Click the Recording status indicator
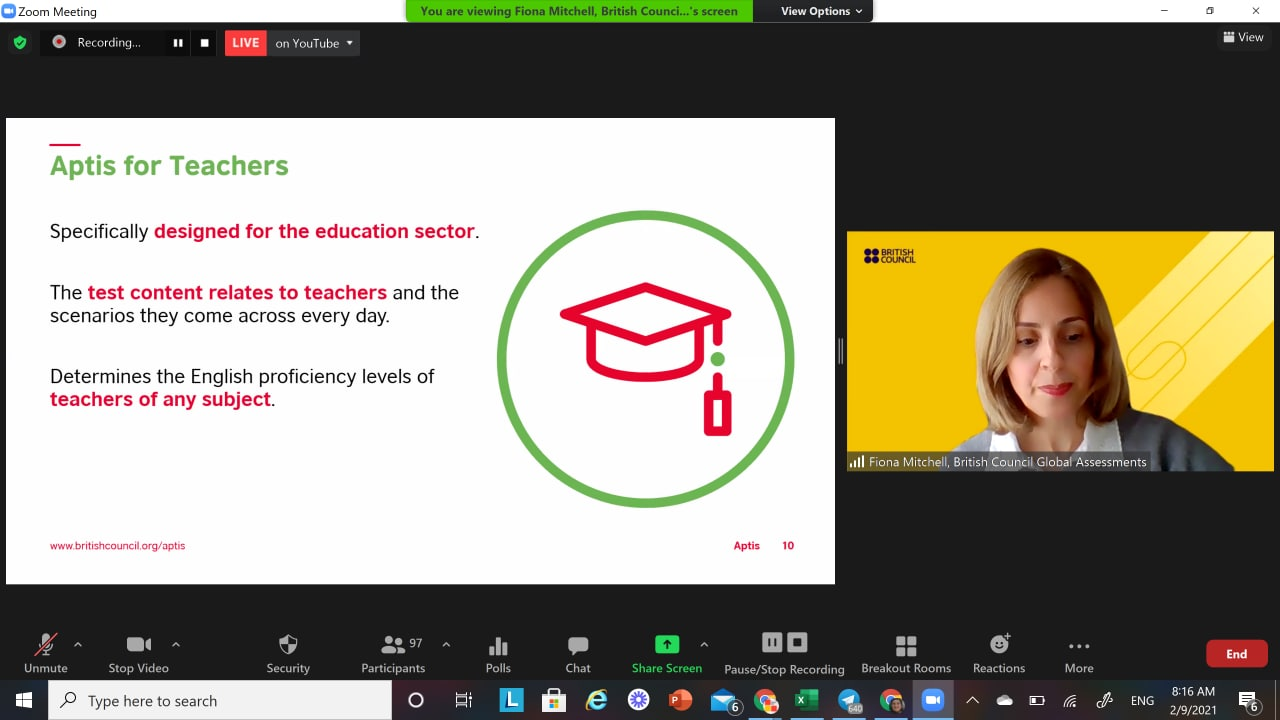The image size is (1280, 720). [x=98, y=43]
